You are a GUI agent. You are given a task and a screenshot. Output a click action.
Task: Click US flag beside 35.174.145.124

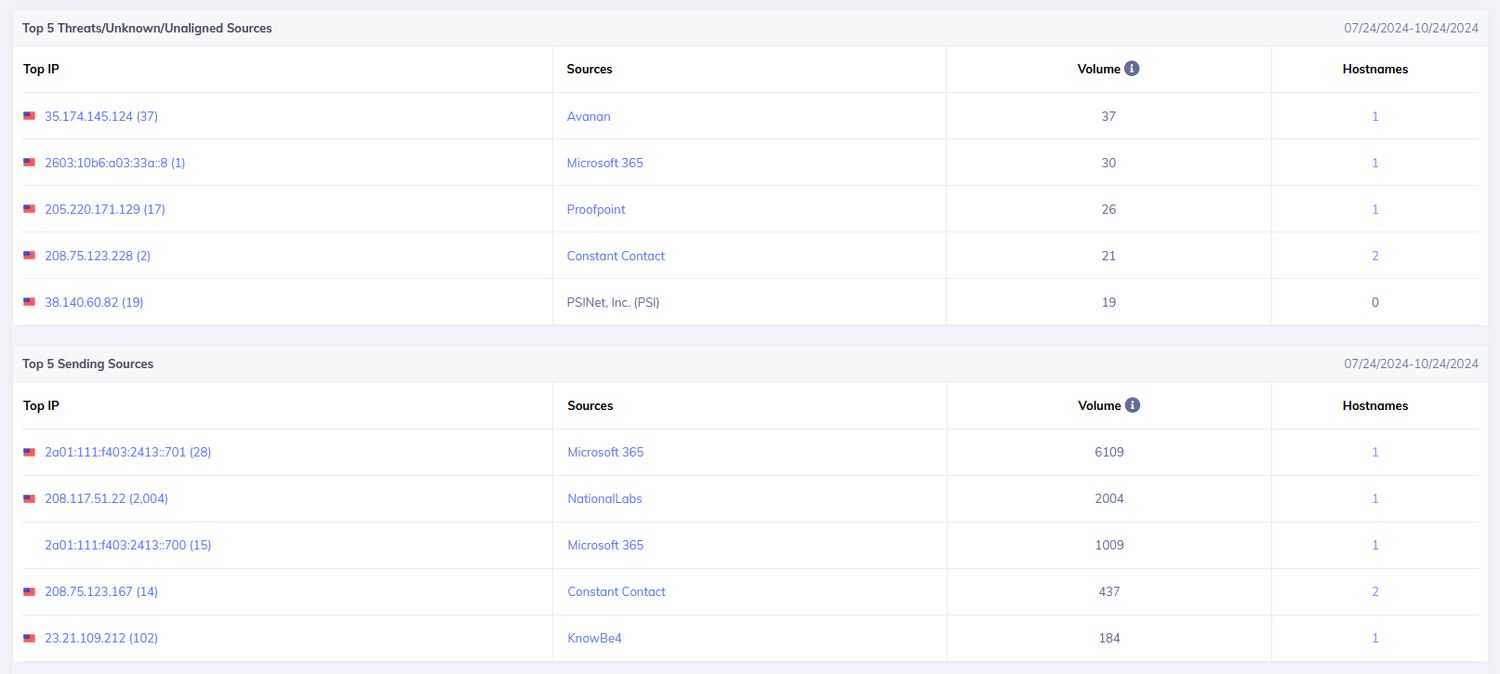click(x=30, y=116)
